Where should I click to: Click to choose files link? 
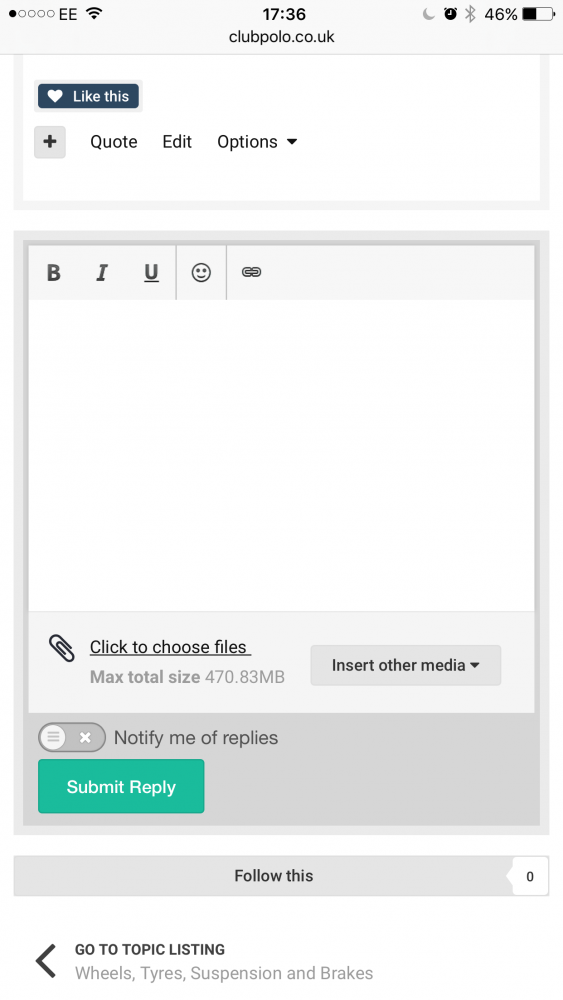point(170,647)
